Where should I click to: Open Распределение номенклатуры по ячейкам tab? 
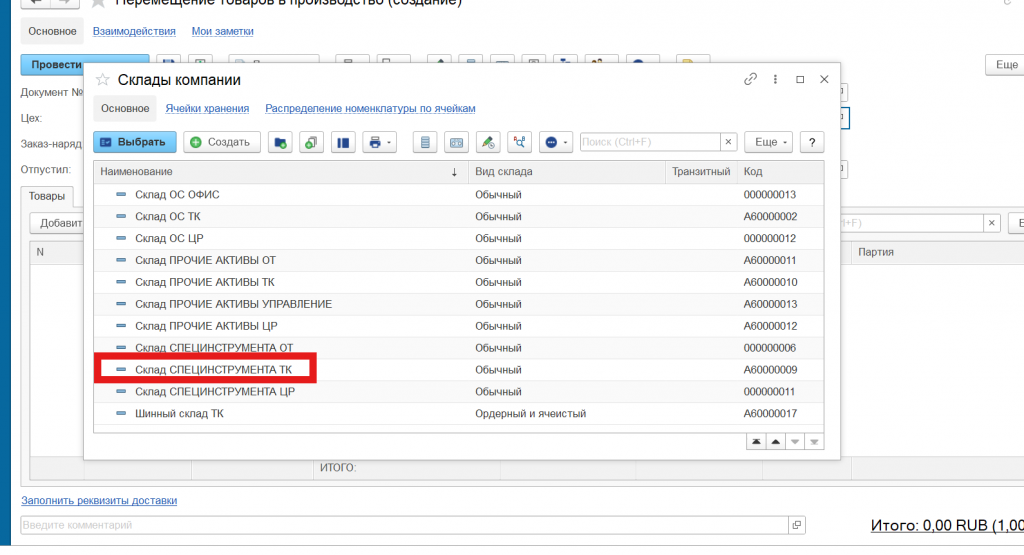pyautogui.click(x=370, y=108)
